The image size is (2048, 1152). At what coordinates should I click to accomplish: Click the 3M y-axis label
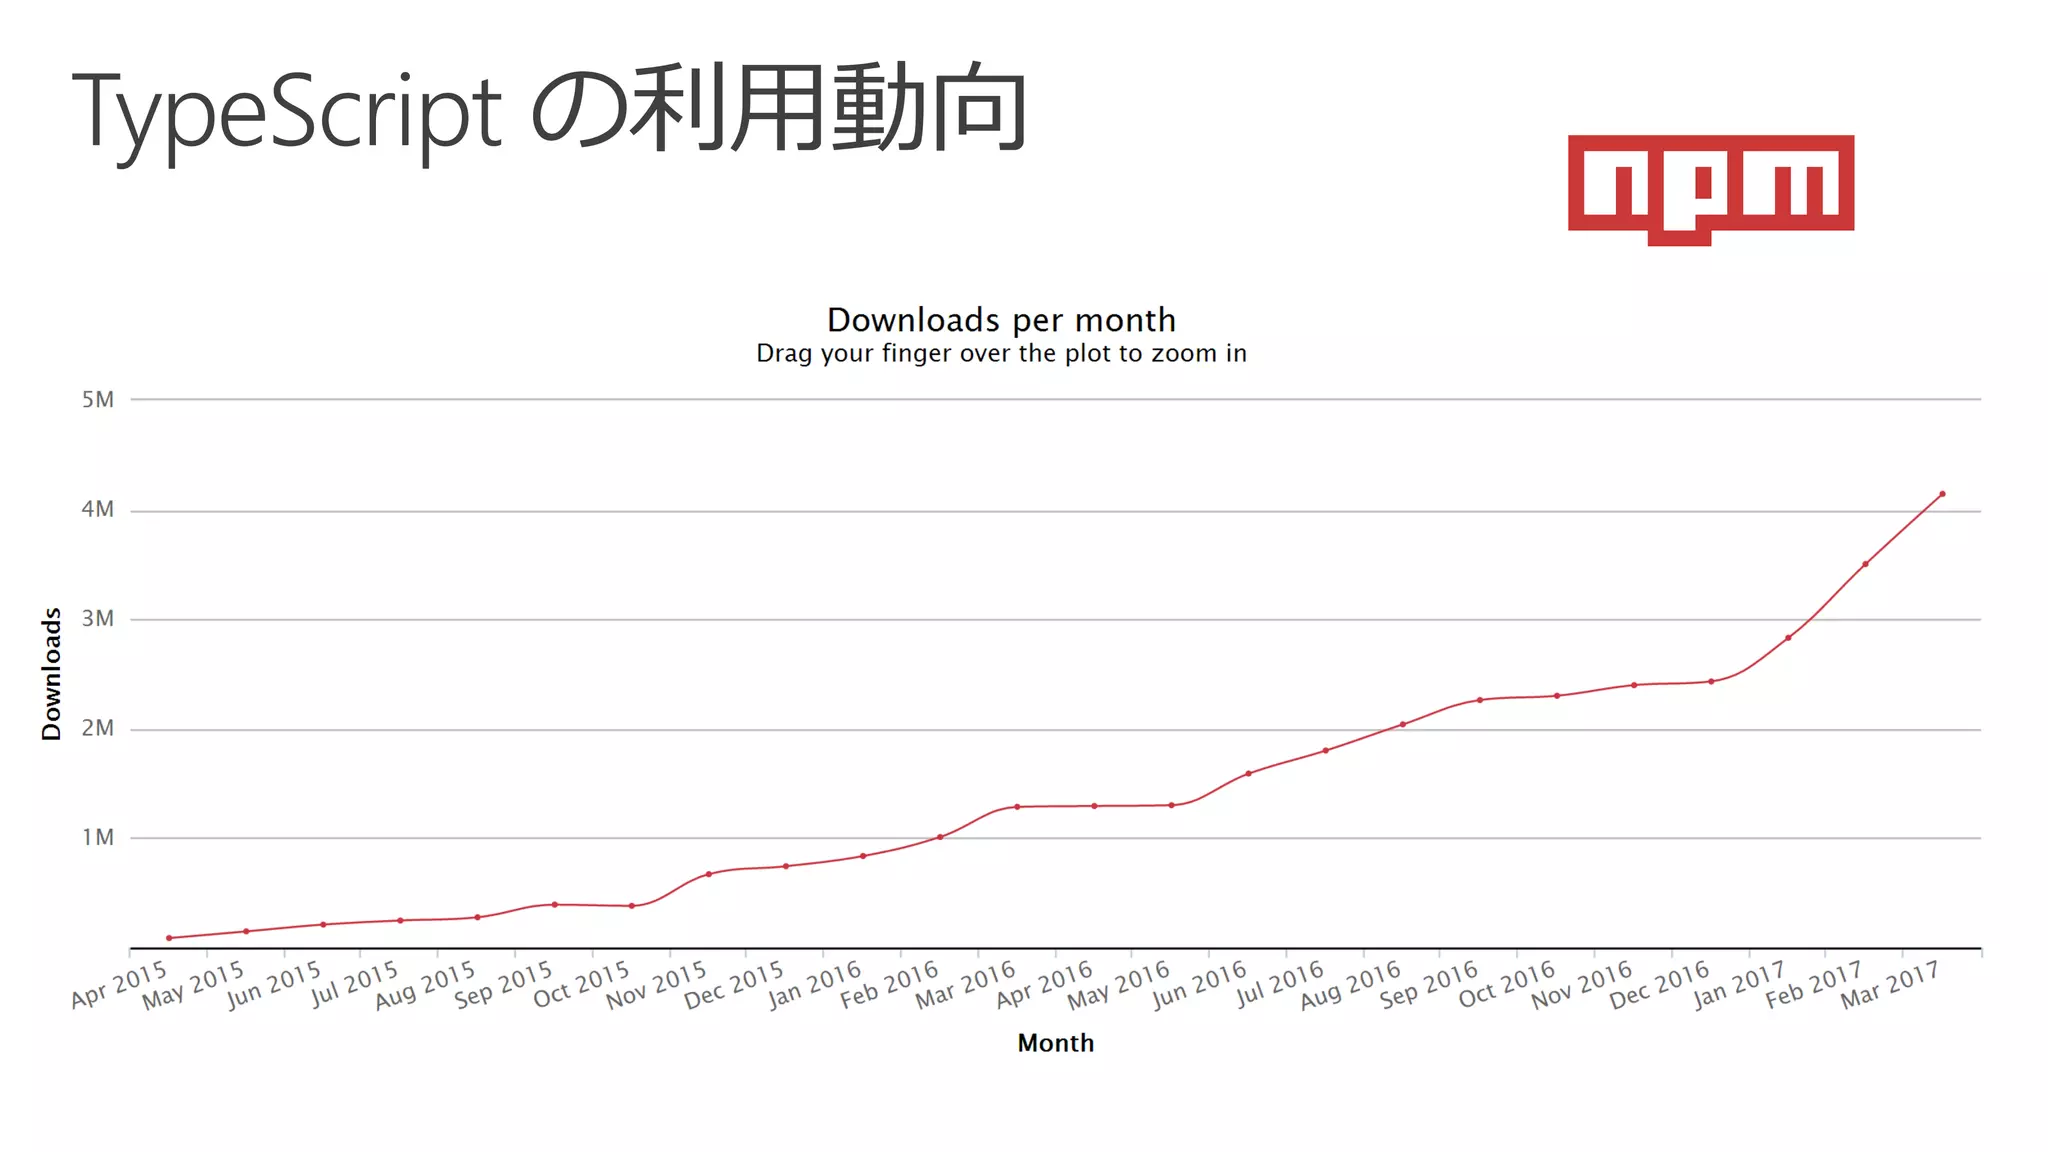(98, 619)
